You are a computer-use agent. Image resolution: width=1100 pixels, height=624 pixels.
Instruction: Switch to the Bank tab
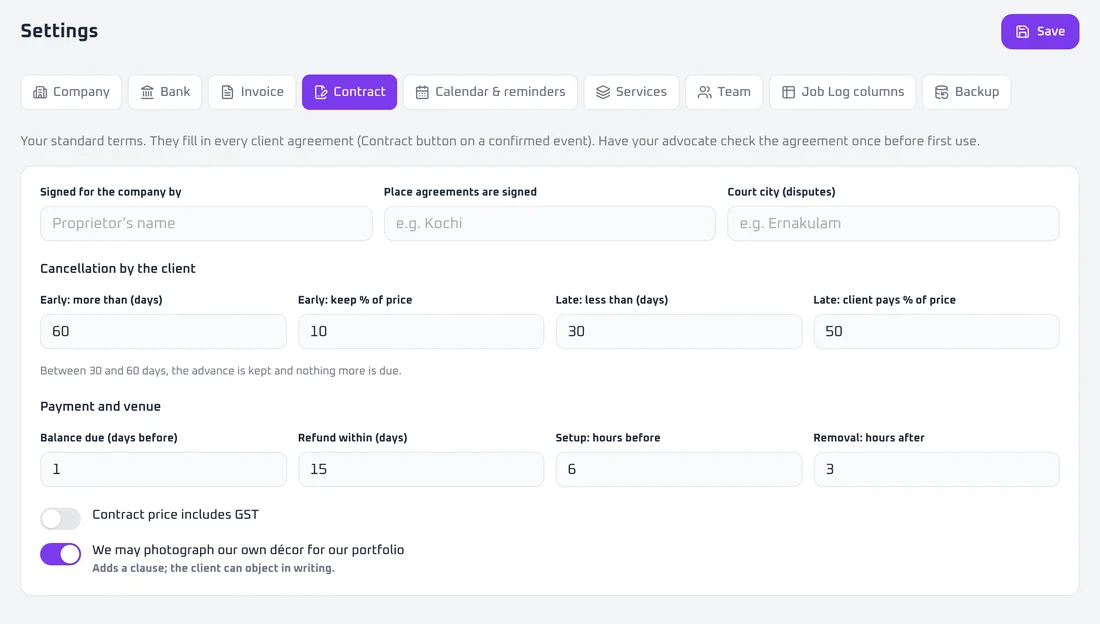click(165, 92)
